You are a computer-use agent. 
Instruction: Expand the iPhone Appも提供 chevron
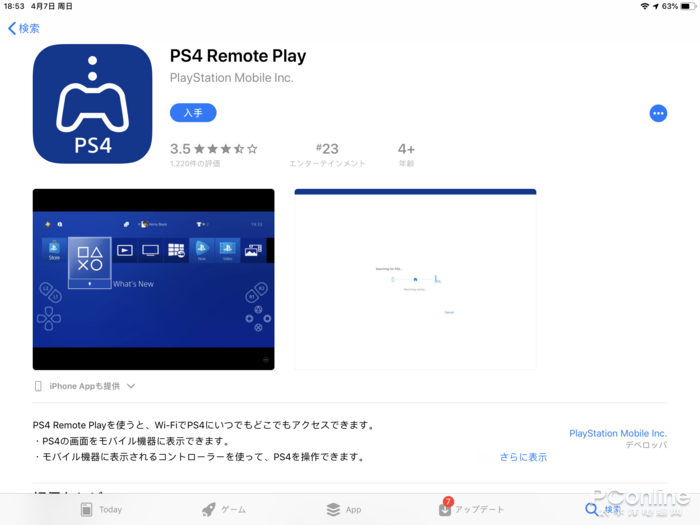131,386
